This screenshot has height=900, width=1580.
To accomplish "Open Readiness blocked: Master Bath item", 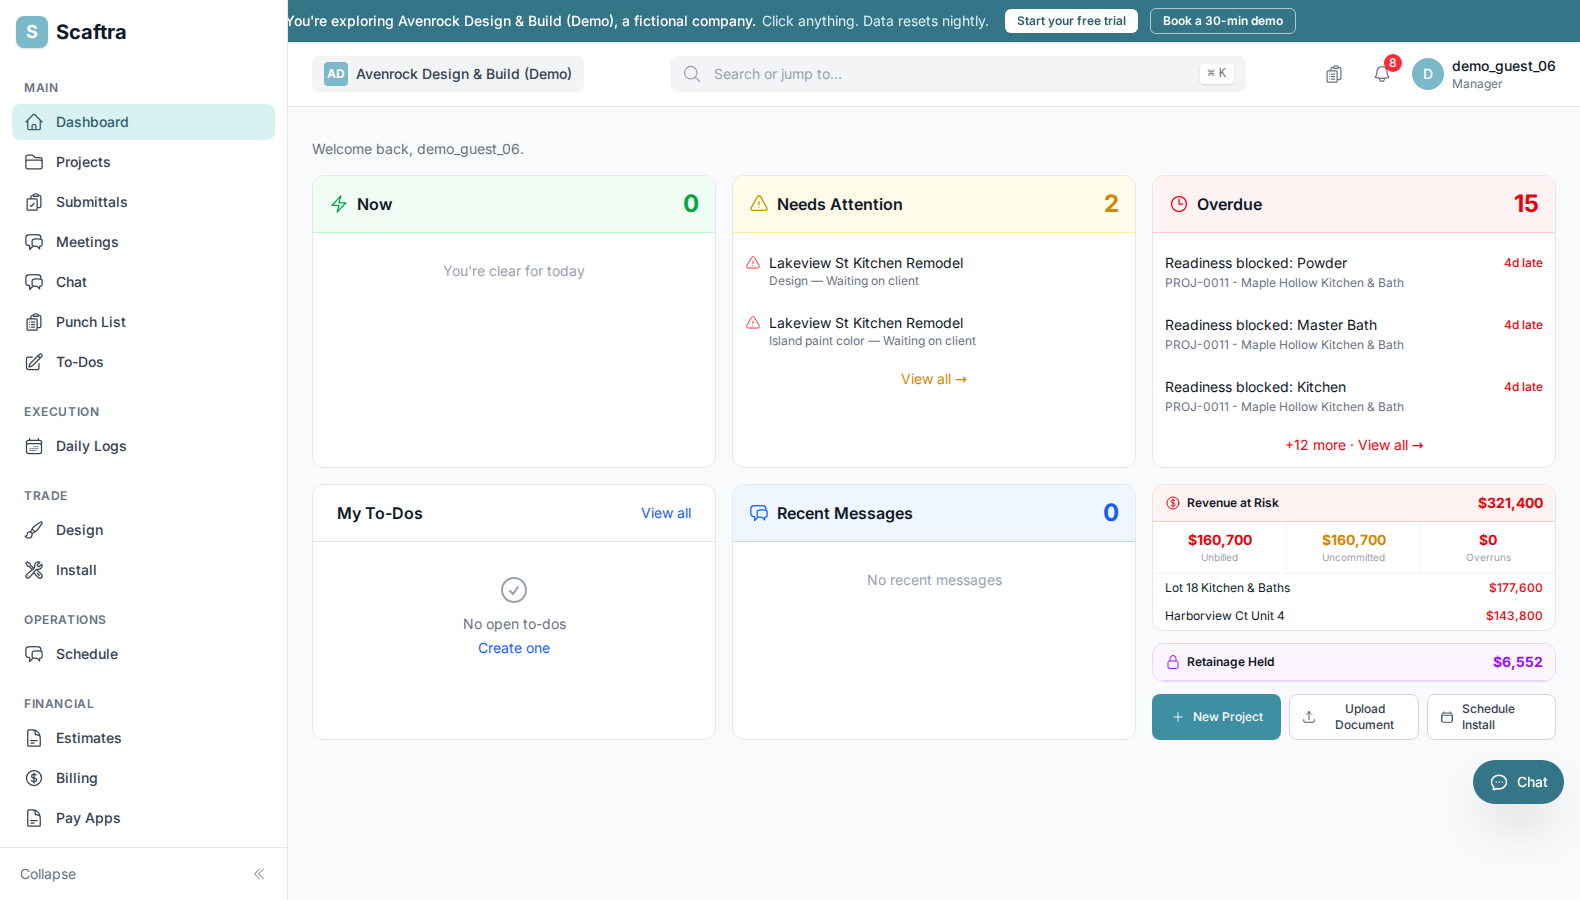I will pyautogui.click(x=1354, y=334).
